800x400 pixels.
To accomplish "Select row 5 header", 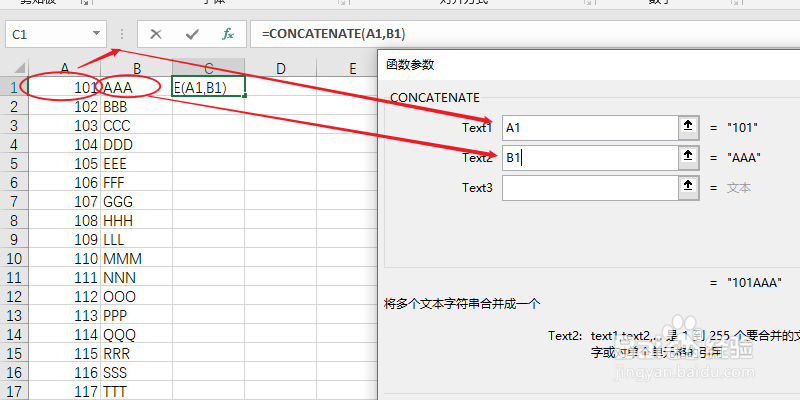I will click(x=14, y=163).
